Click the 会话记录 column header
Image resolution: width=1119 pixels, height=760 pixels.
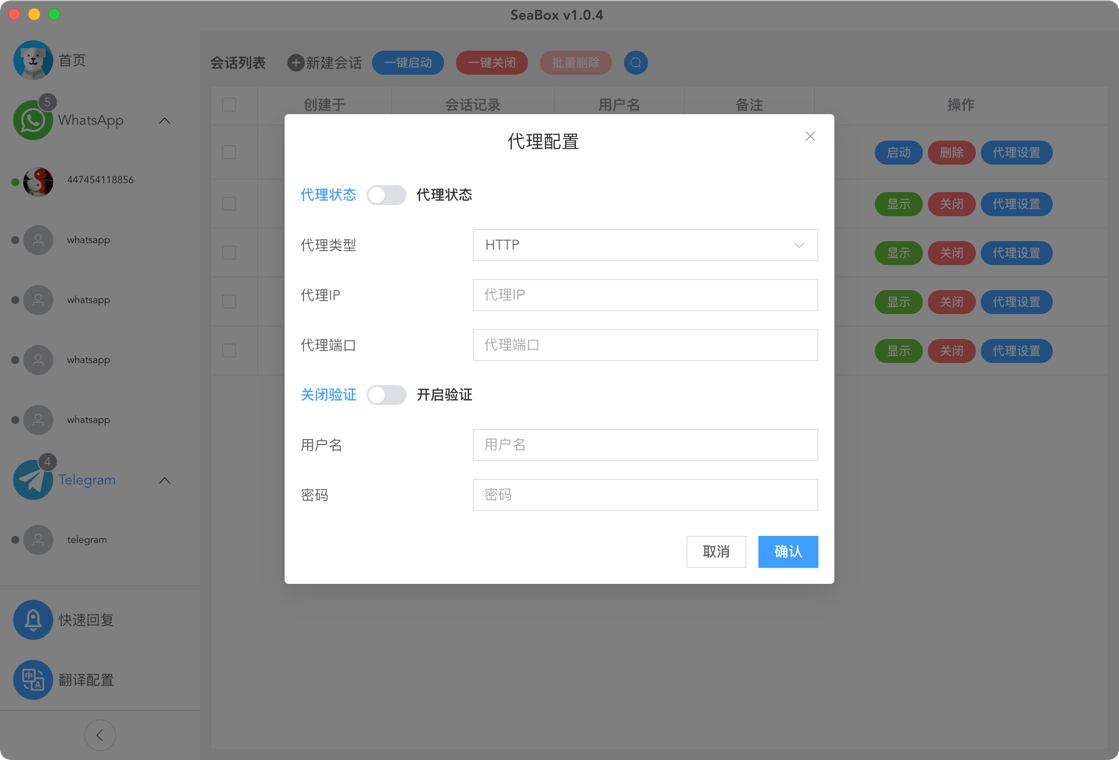point(472,105)
